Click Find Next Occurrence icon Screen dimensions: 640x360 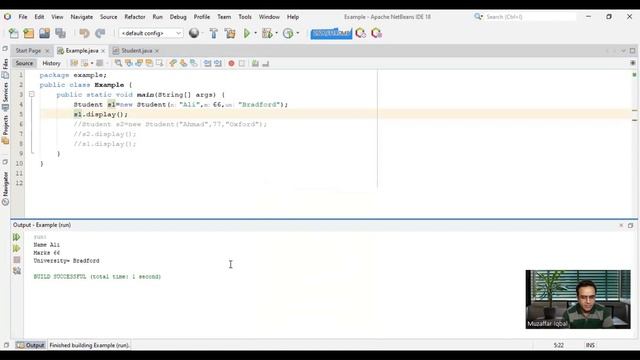tap(139, 63)
